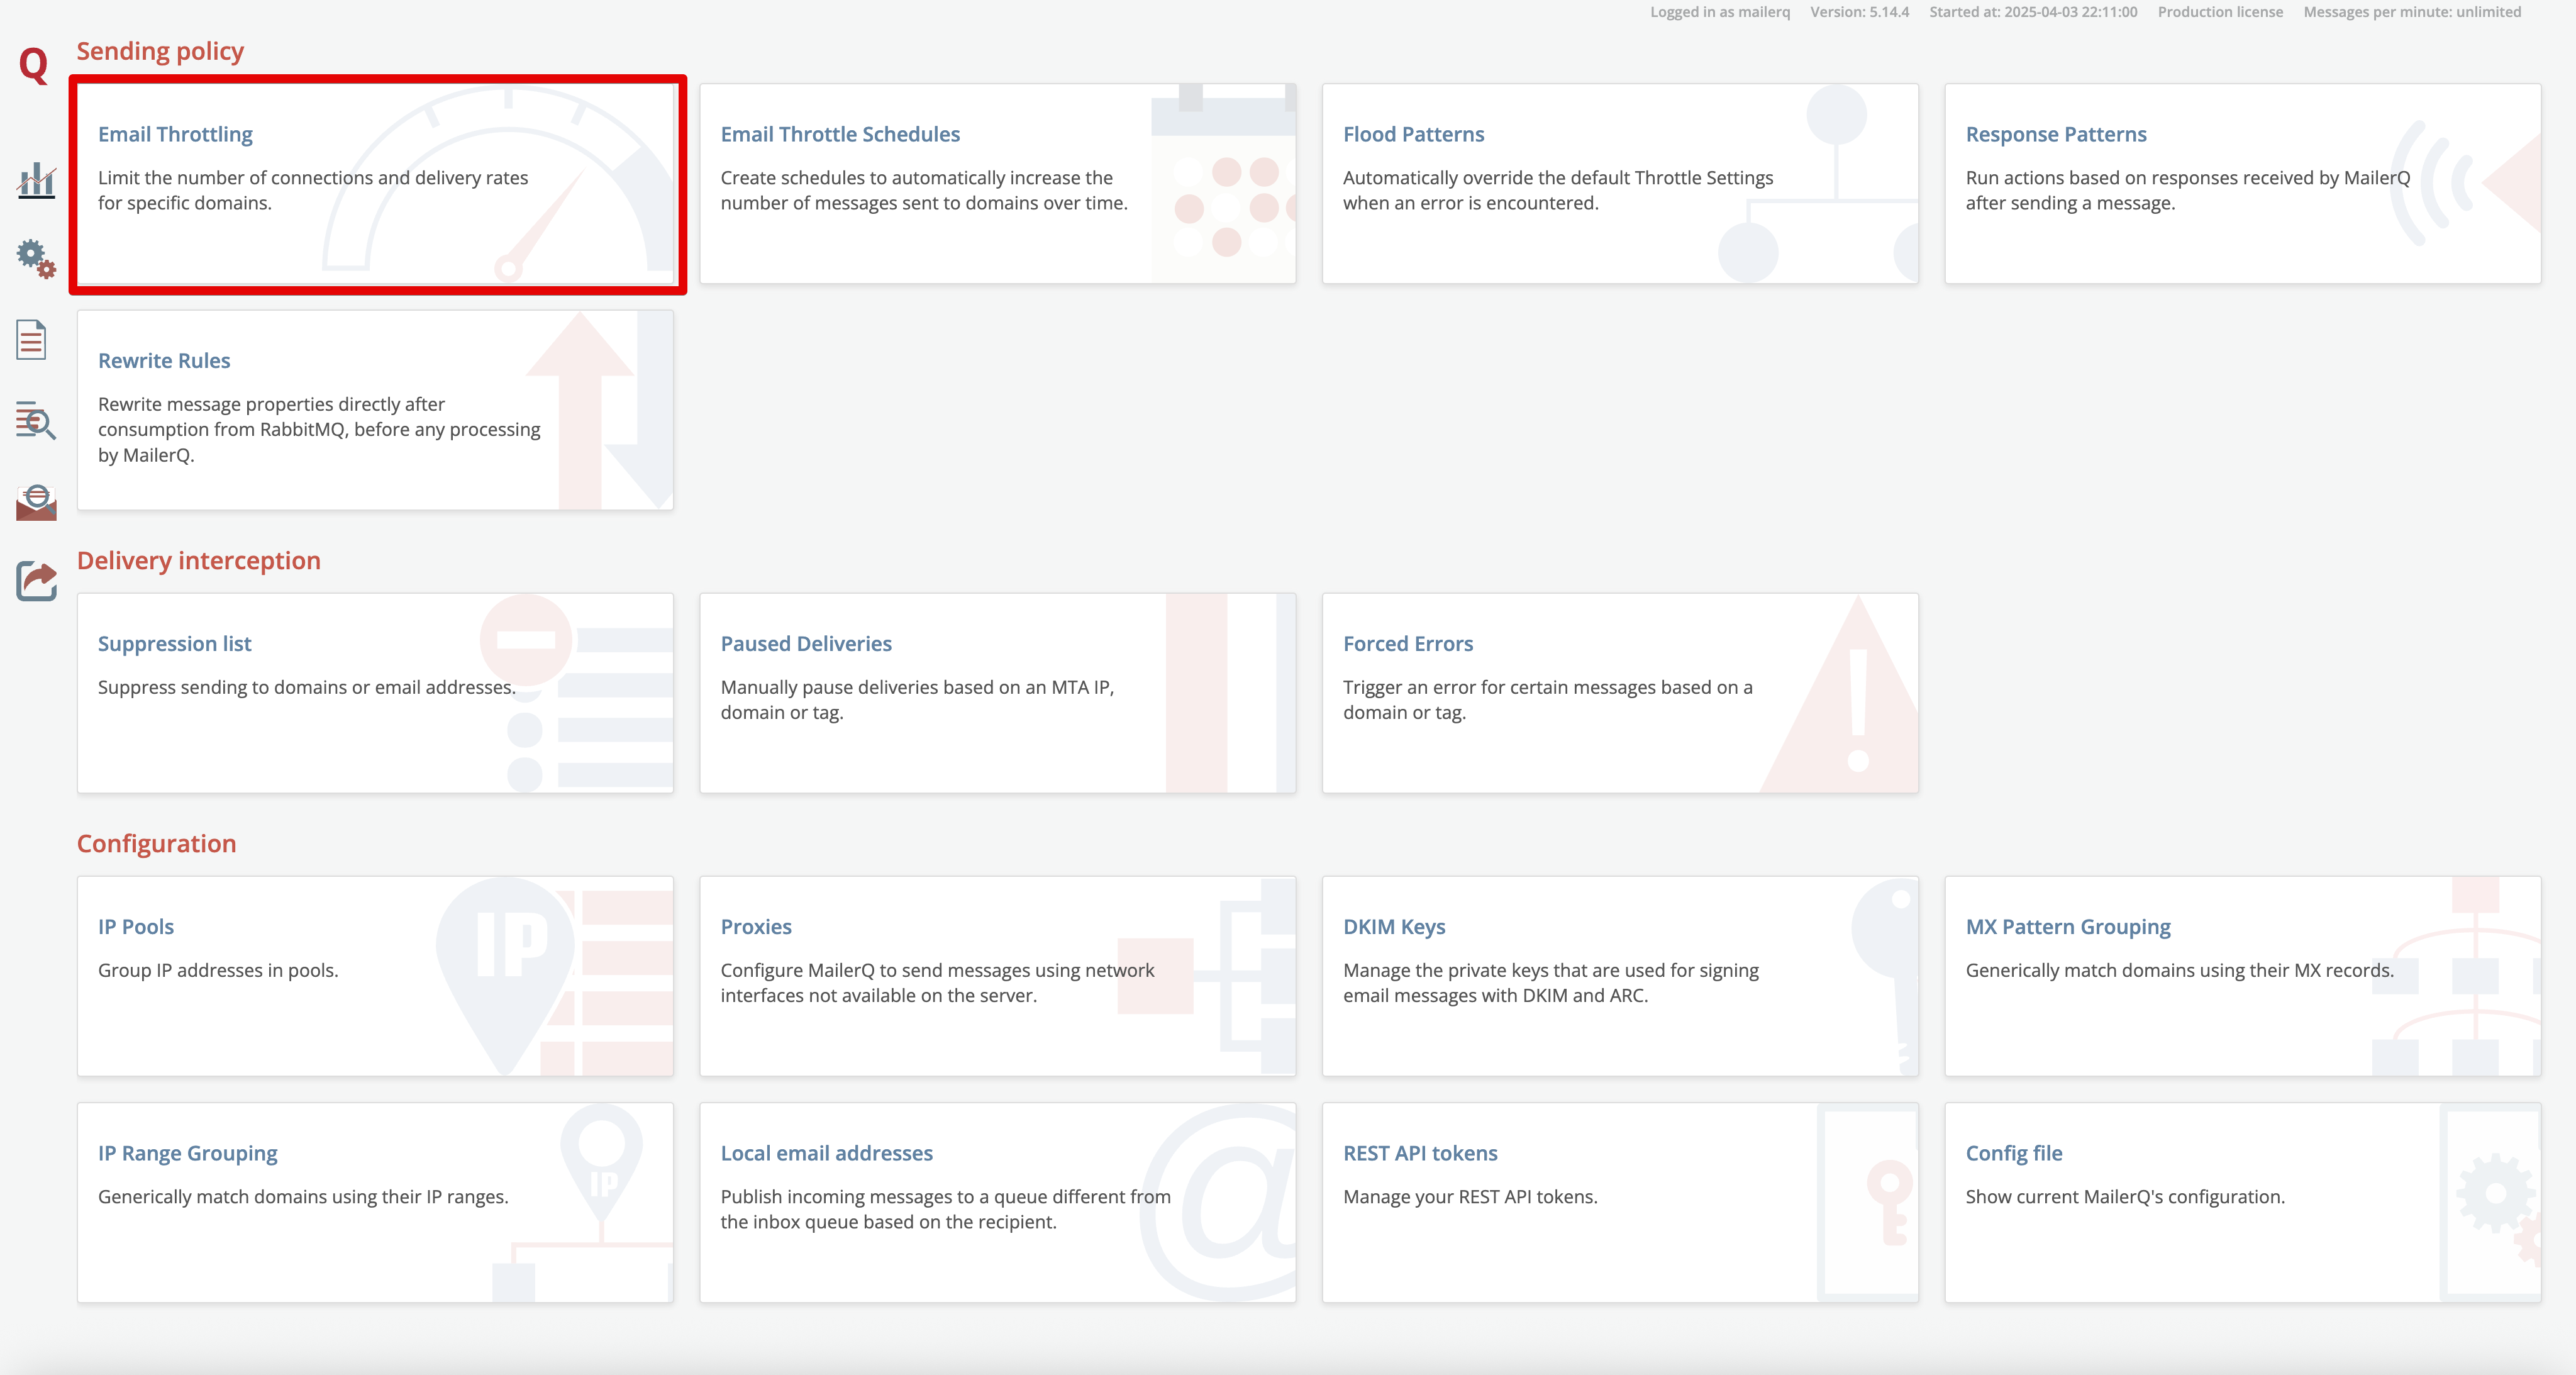Open IP Pools configuration
Viewport: 2576px width, 1375px height.
(x=376, y=977)
